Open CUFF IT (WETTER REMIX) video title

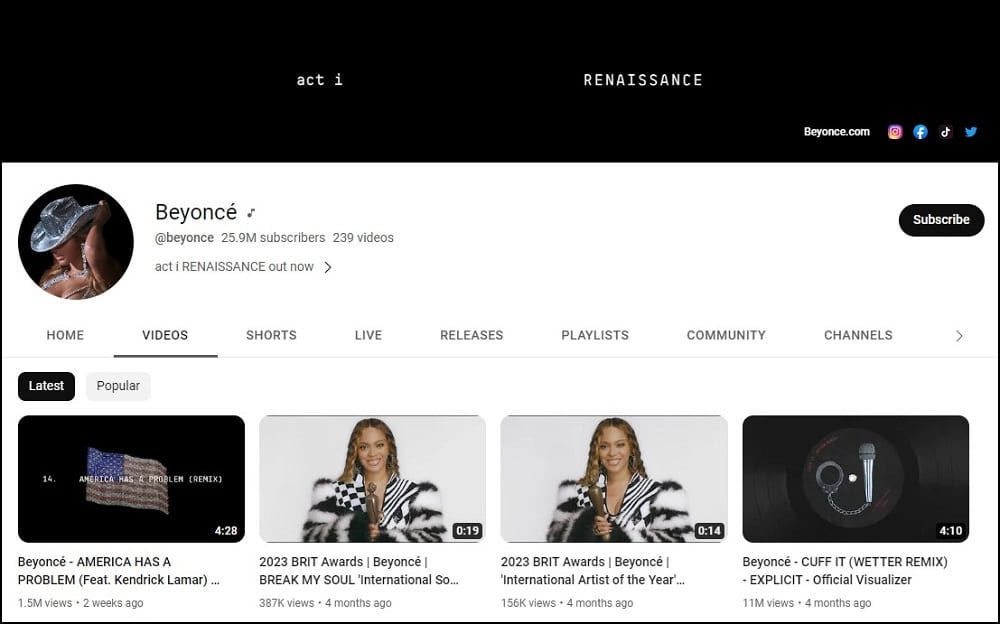pos(845,571)
